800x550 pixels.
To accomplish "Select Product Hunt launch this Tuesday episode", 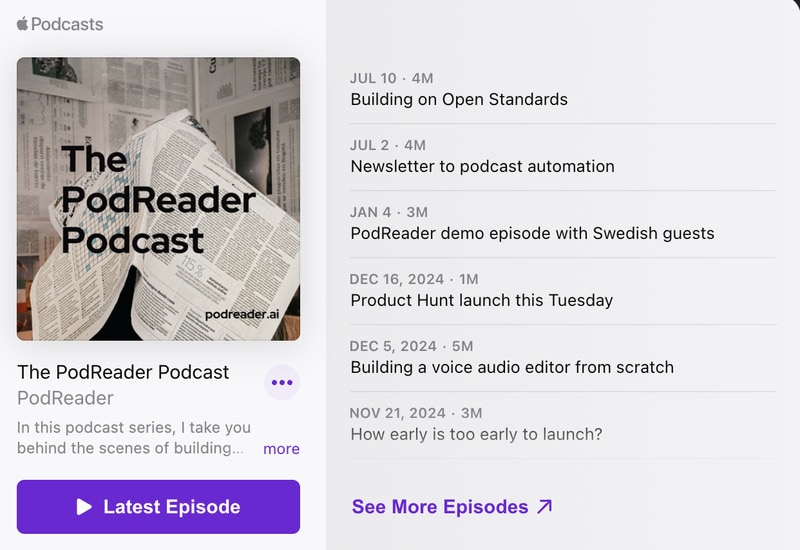I will coord(481,300).
